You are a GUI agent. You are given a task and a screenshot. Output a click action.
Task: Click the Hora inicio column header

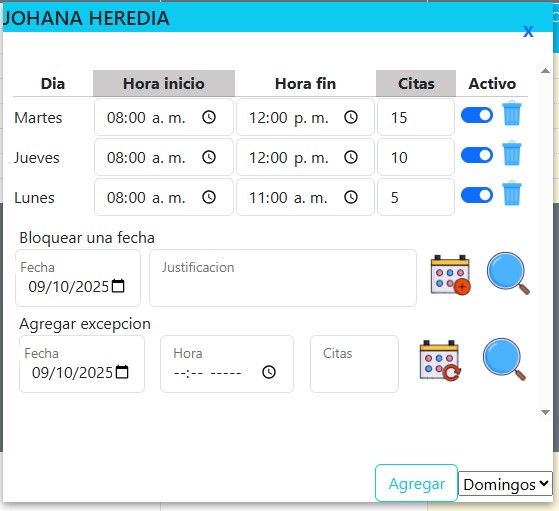pyautogui.click(x=164, y=83)
